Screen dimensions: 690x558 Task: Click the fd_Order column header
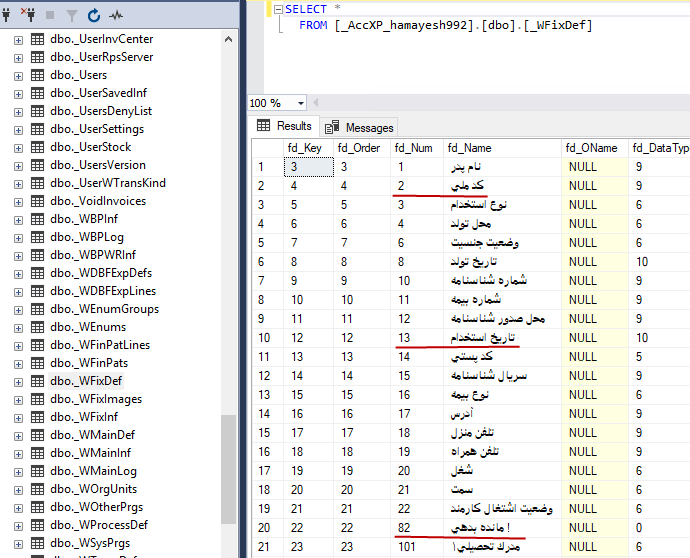pos(360,148)
